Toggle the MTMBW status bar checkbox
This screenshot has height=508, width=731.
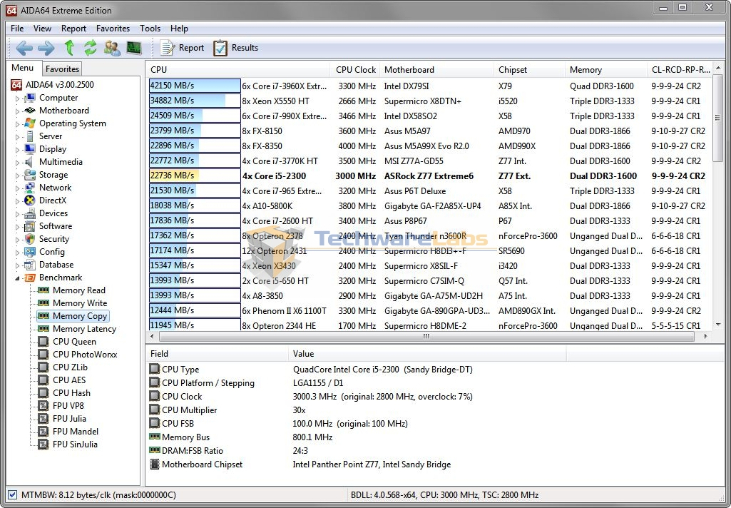(x=13, y=494)
